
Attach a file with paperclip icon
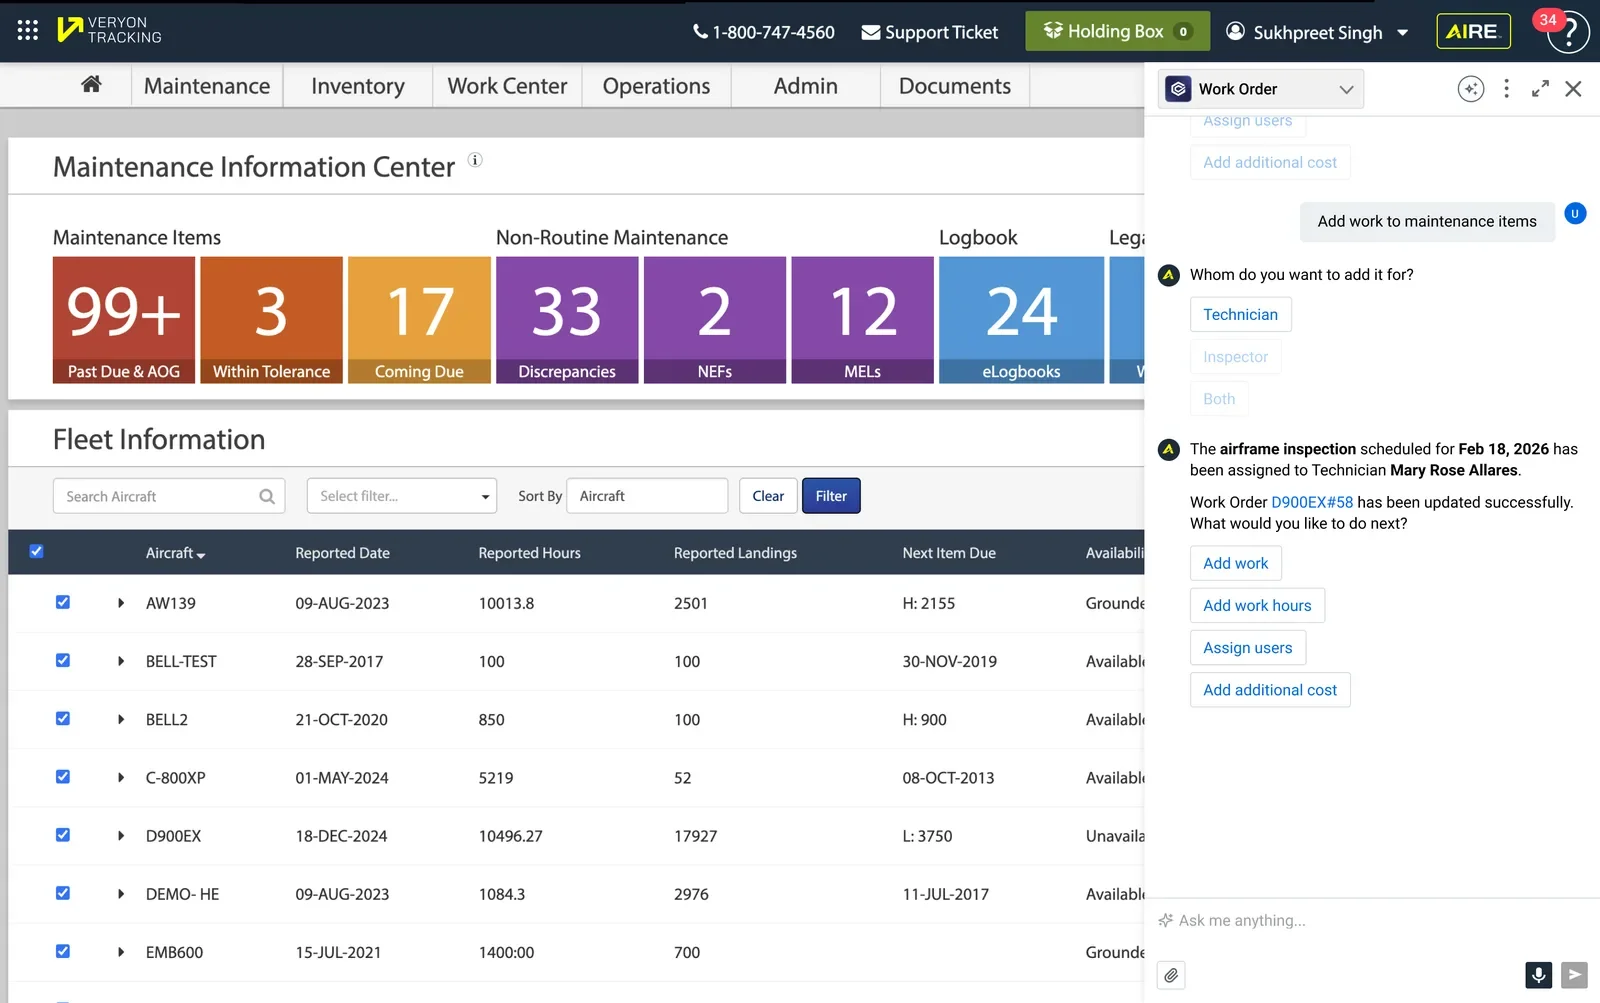[x=1171, y=975]
